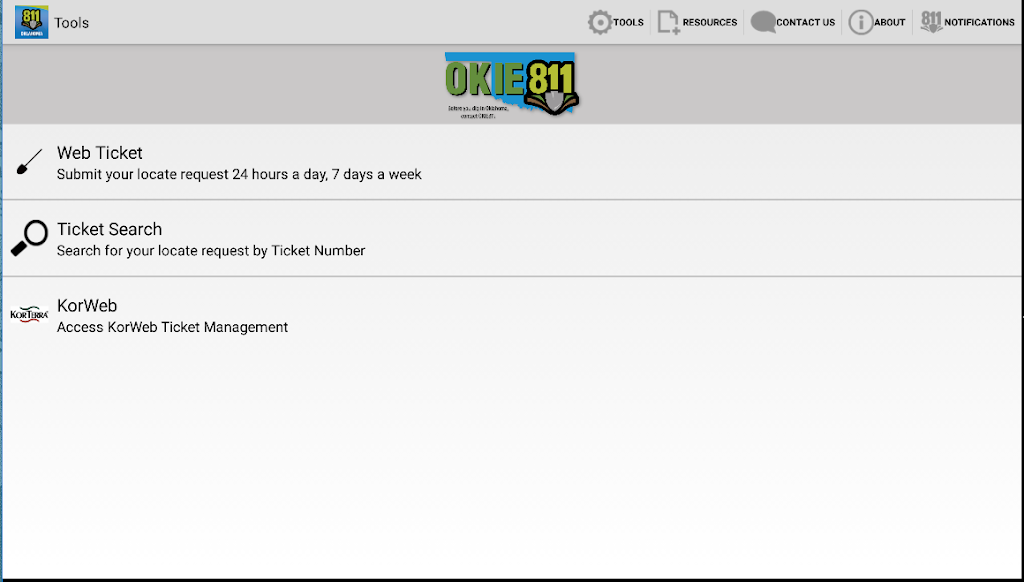
Task: Click the Ticket Search description text
Action: (211, 250)
